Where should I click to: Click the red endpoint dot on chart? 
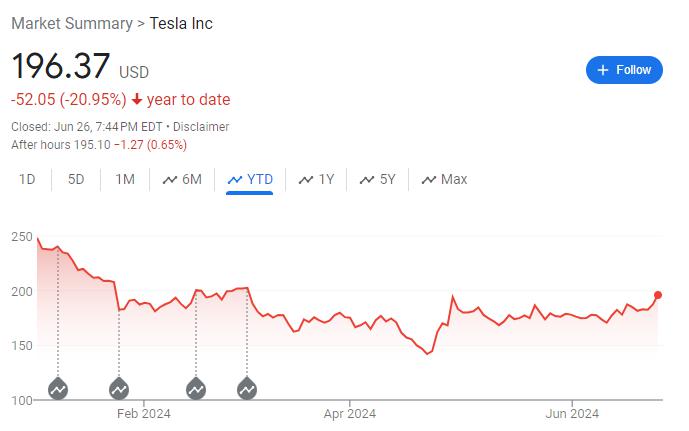(658, 295)
